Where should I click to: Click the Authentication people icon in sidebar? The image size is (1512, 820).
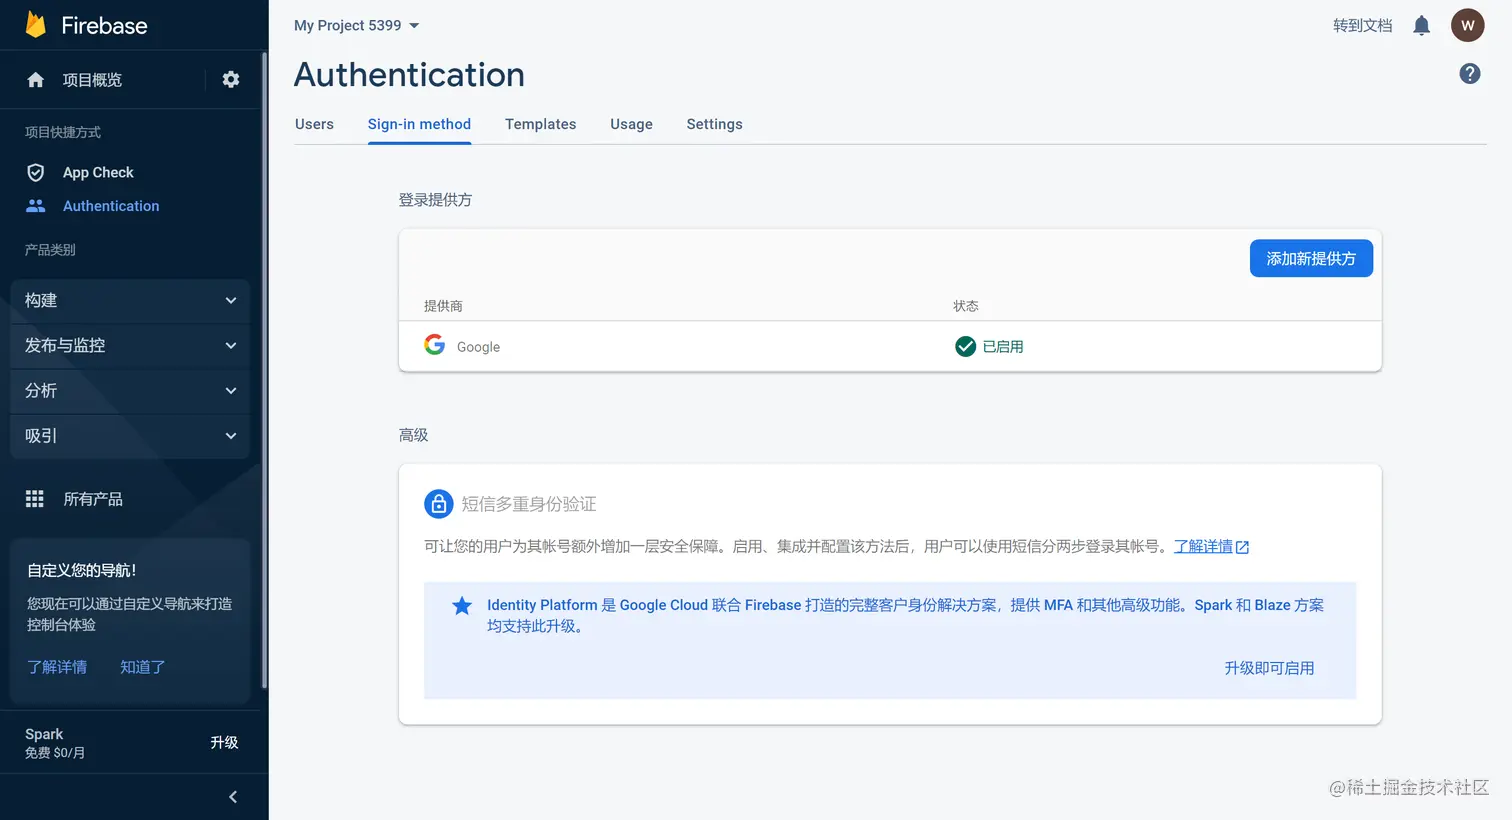[36, 206]
